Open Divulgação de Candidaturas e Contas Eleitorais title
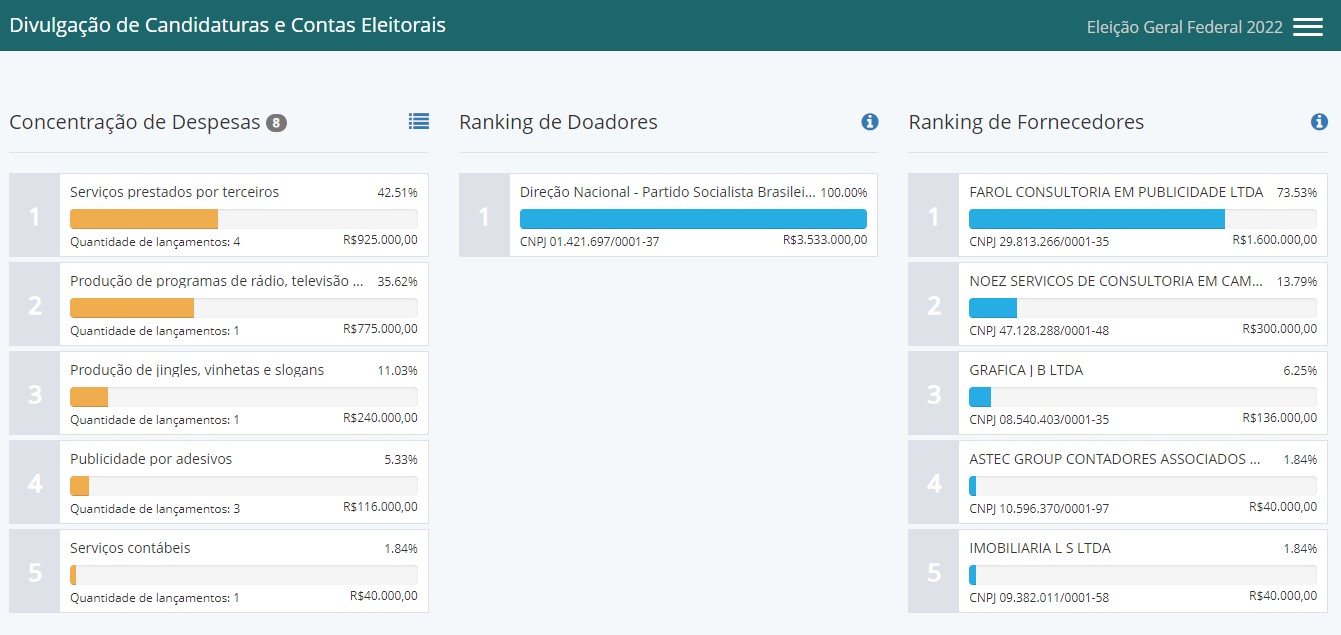Image resolution: width=1341 pixels, height=635 pixels. (x=228, y=25)
